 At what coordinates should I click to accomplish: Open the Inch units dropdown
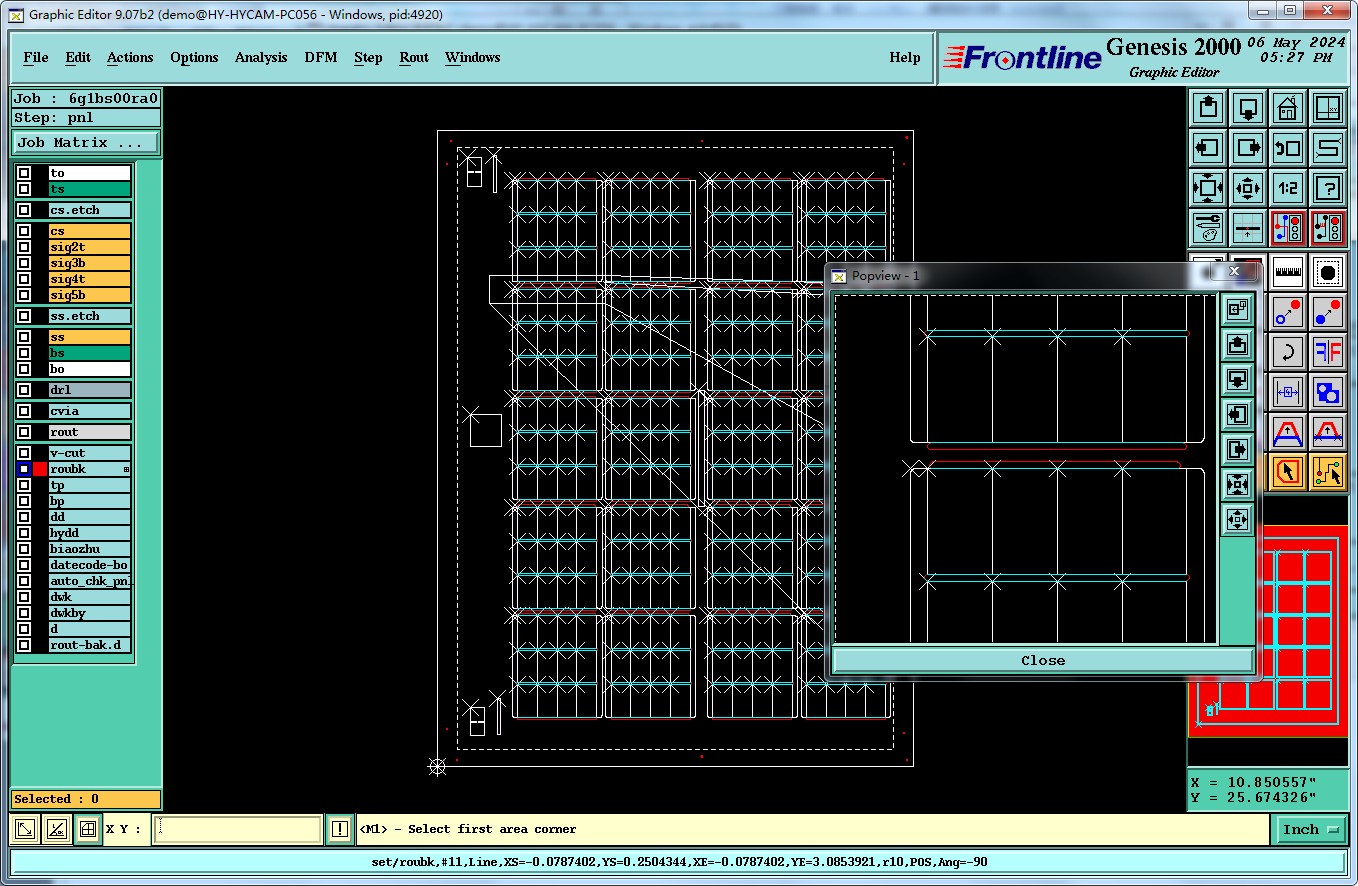[x=1311, y=829]
